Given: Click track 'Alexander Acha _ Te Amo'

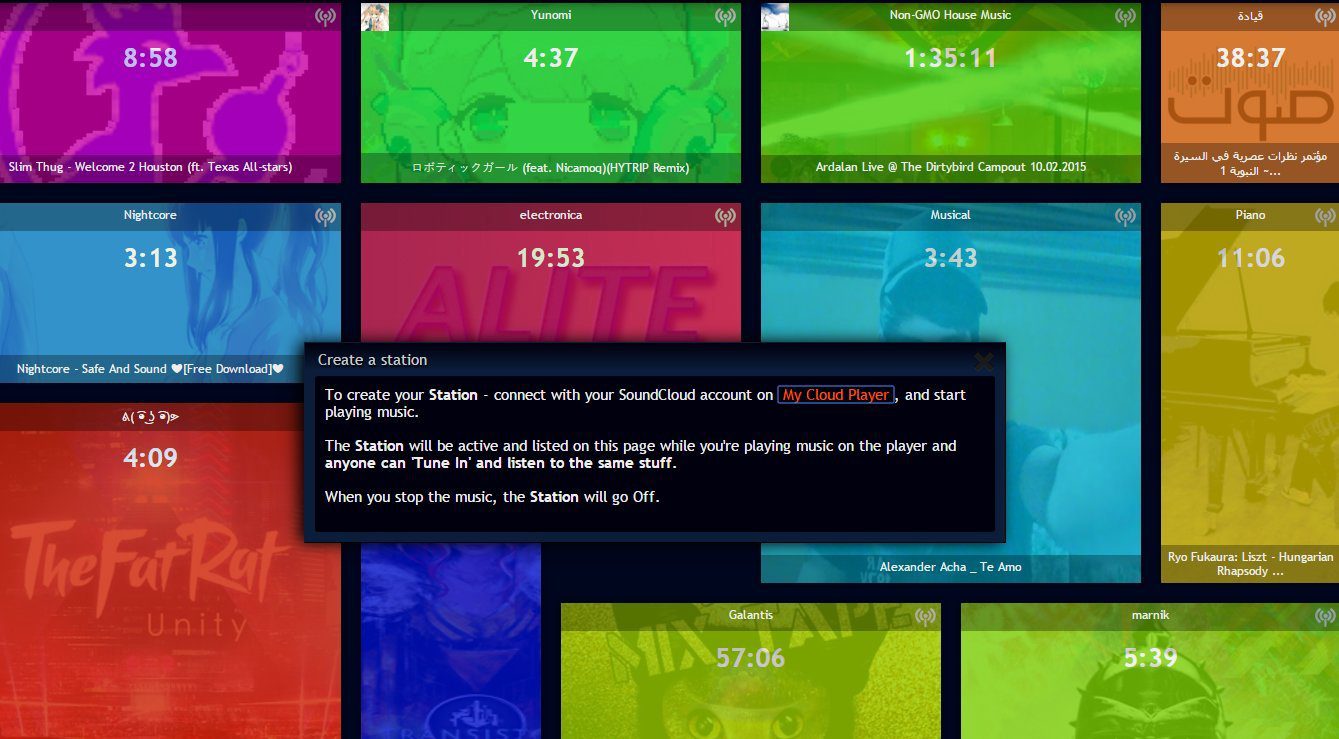Looking at the screenshot, I should pos(950,567).
